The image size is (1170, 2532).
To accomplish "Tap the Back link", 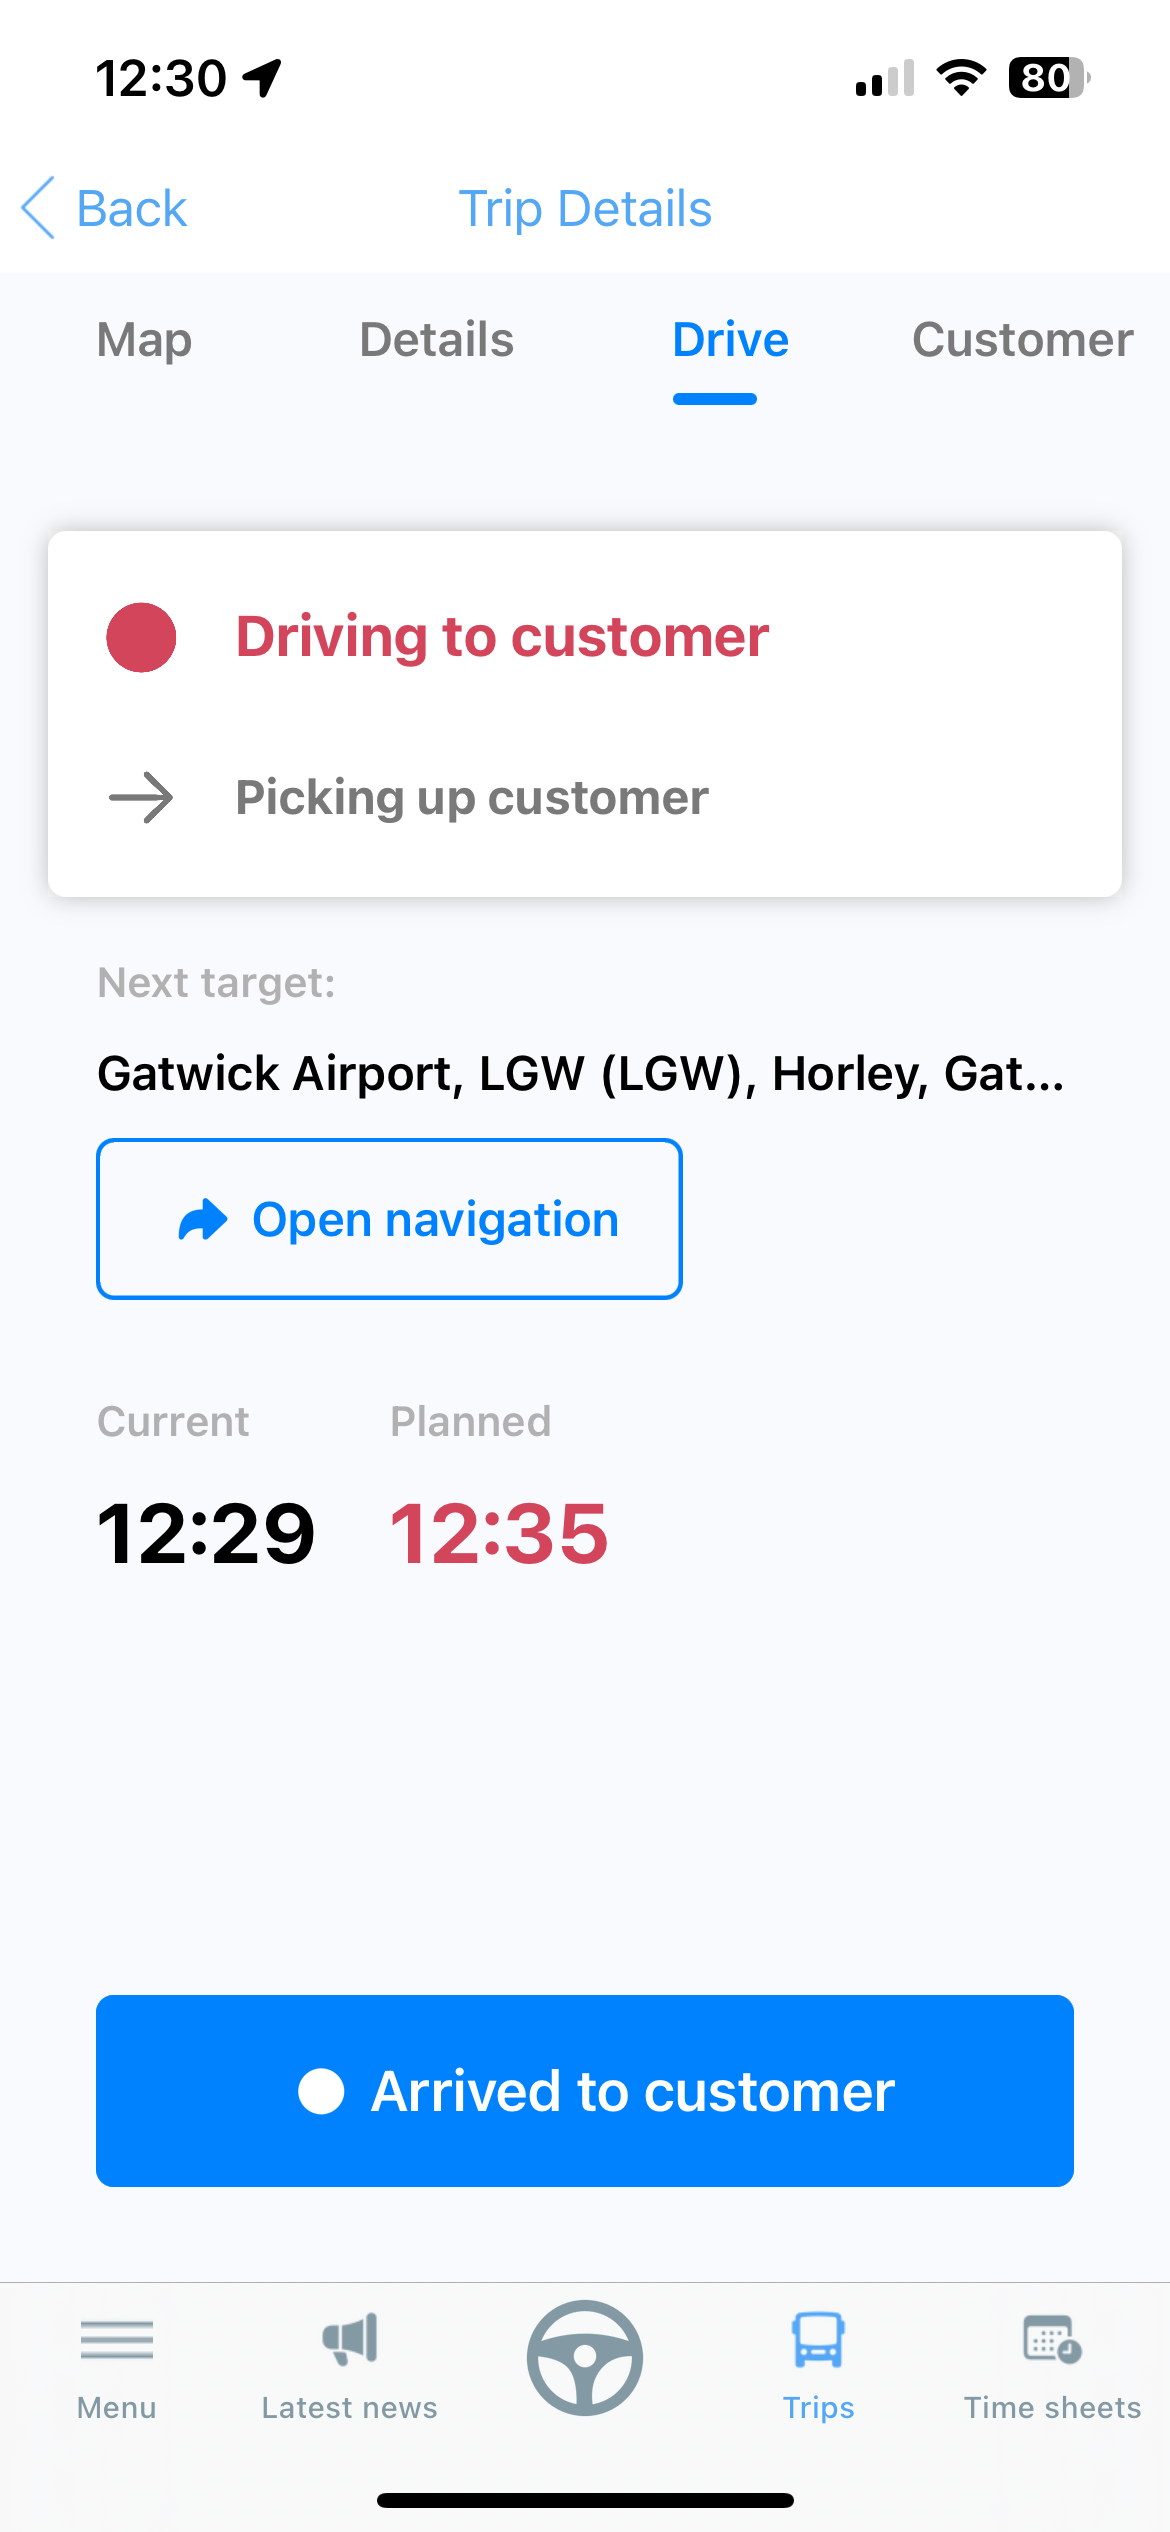I will coord(132,209).
